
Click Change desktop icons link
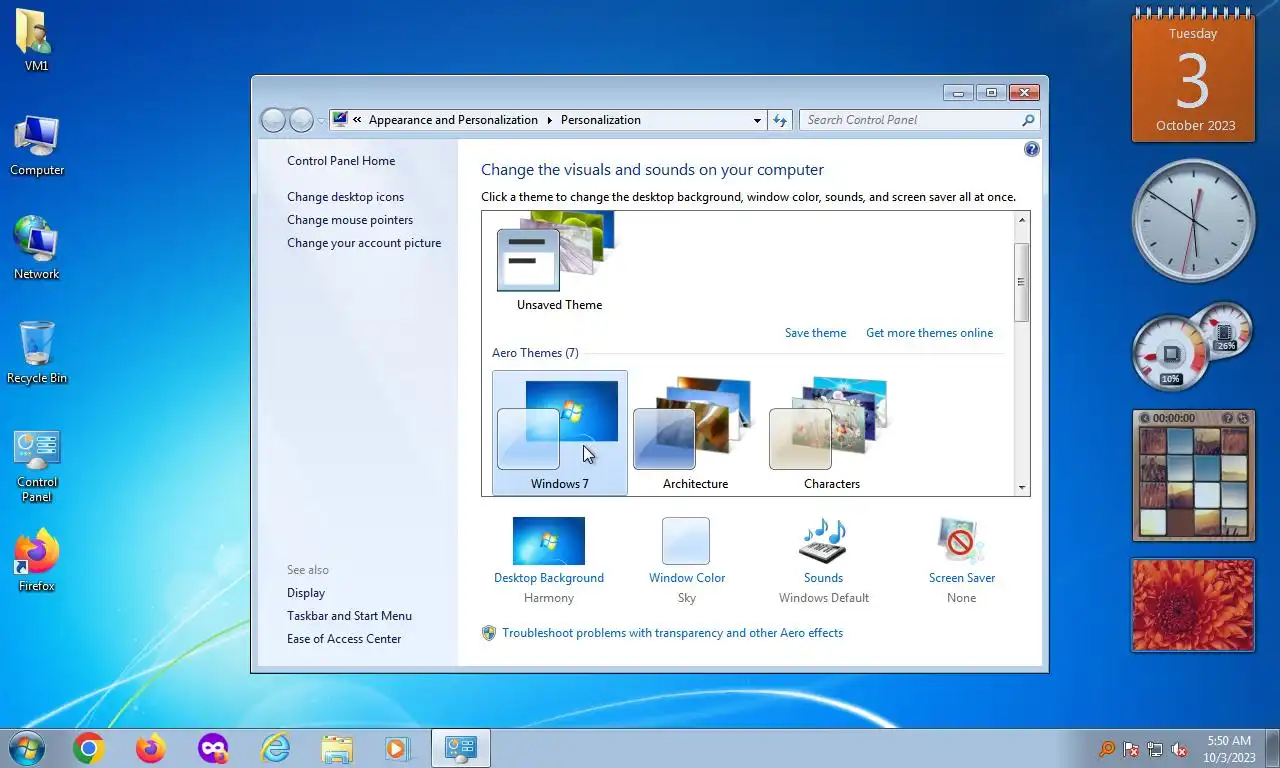point(346,197)
